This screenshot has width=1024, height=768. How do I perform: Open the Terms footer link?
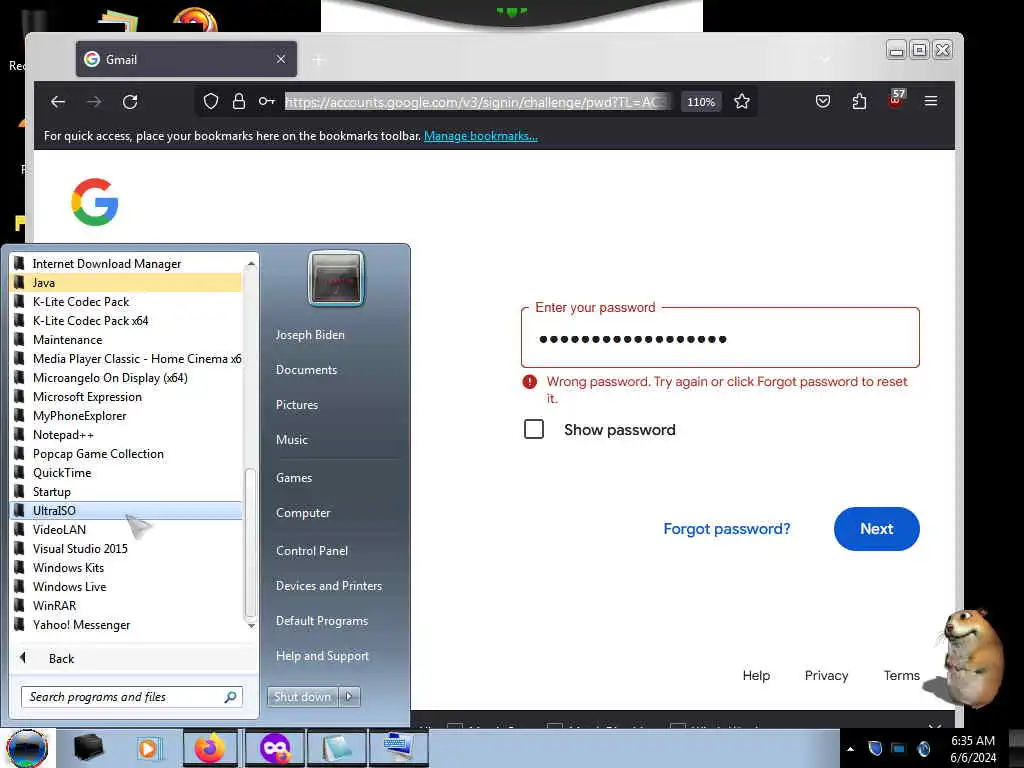(901, 676)
